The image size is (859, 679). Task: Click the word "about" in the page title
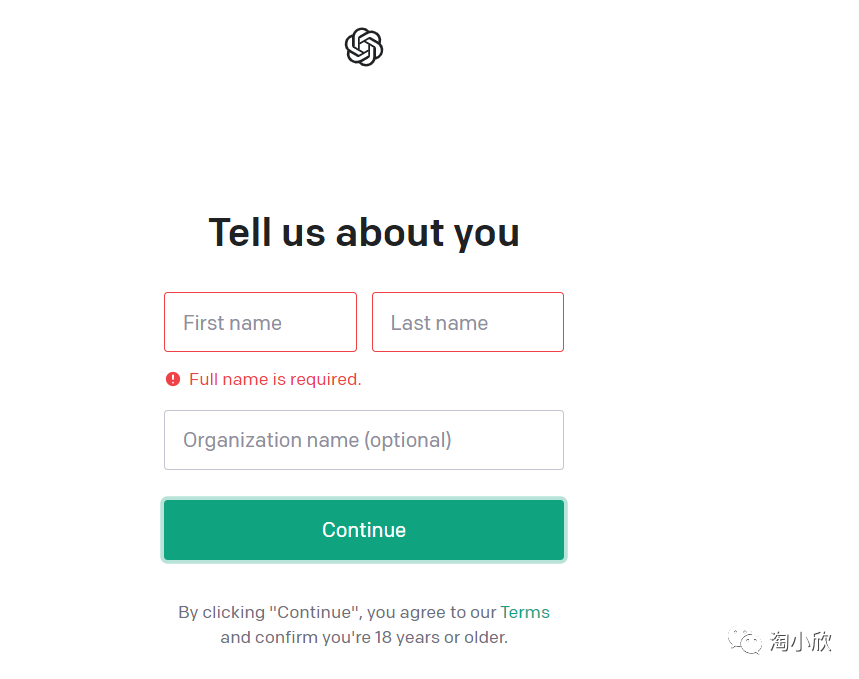pyautogui.click(x=390, y=232)
